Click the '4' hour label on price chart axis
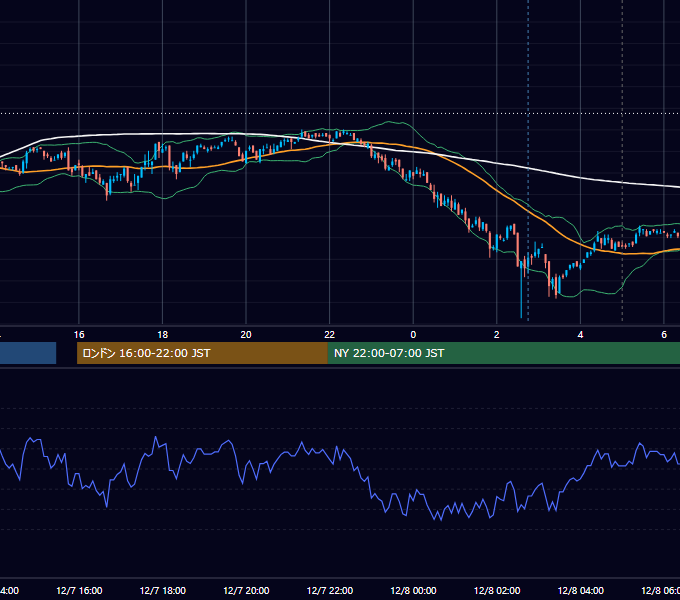The image size is (680, 600). [580, 335]
